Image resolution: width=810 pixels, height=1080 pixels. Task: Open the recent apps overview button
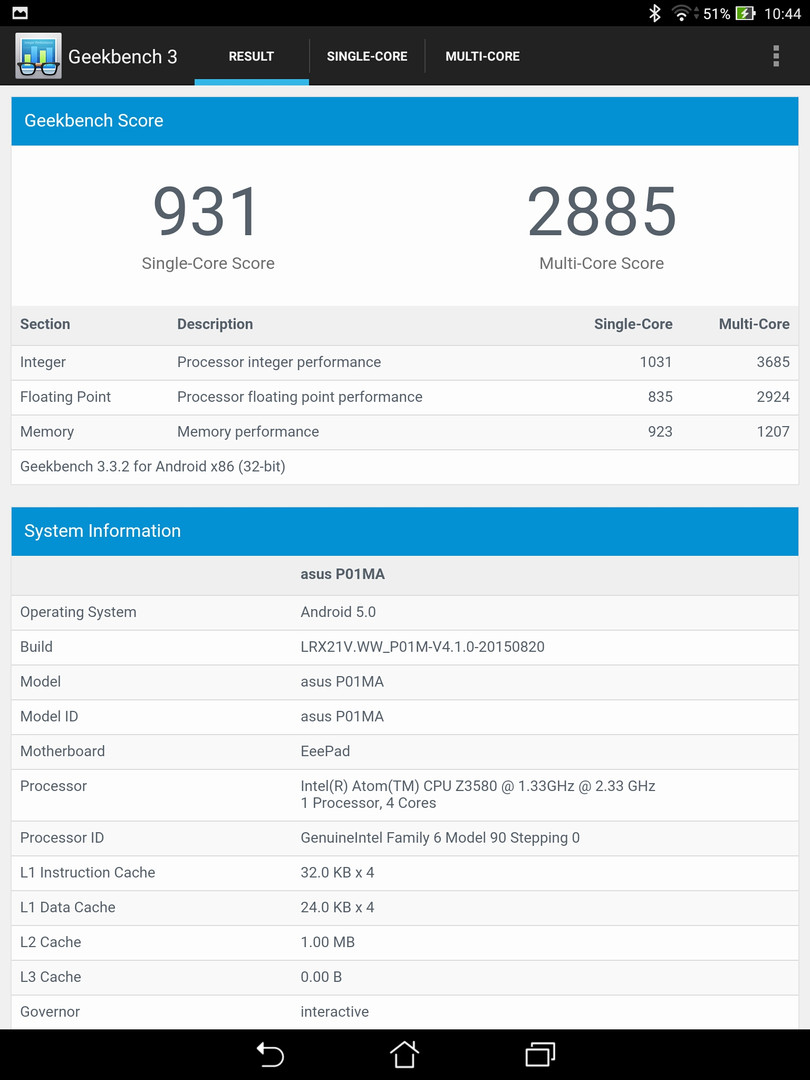click(540, 1054)
